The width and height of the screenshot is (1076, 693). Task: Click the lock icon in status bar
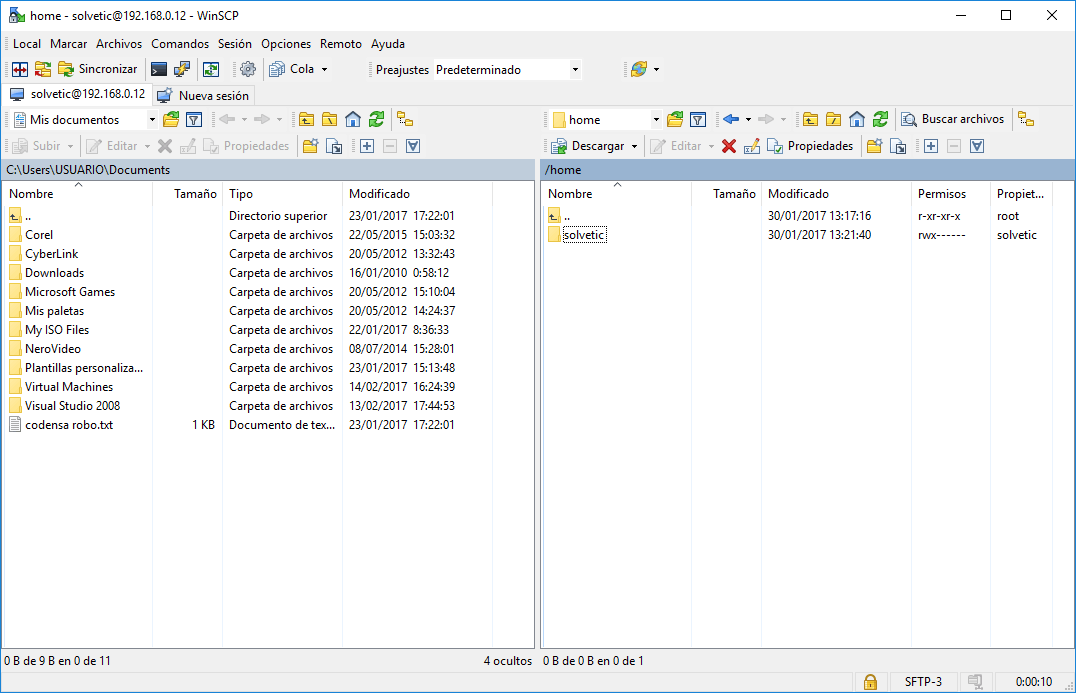pyautogui.click(x=870, y=681)
